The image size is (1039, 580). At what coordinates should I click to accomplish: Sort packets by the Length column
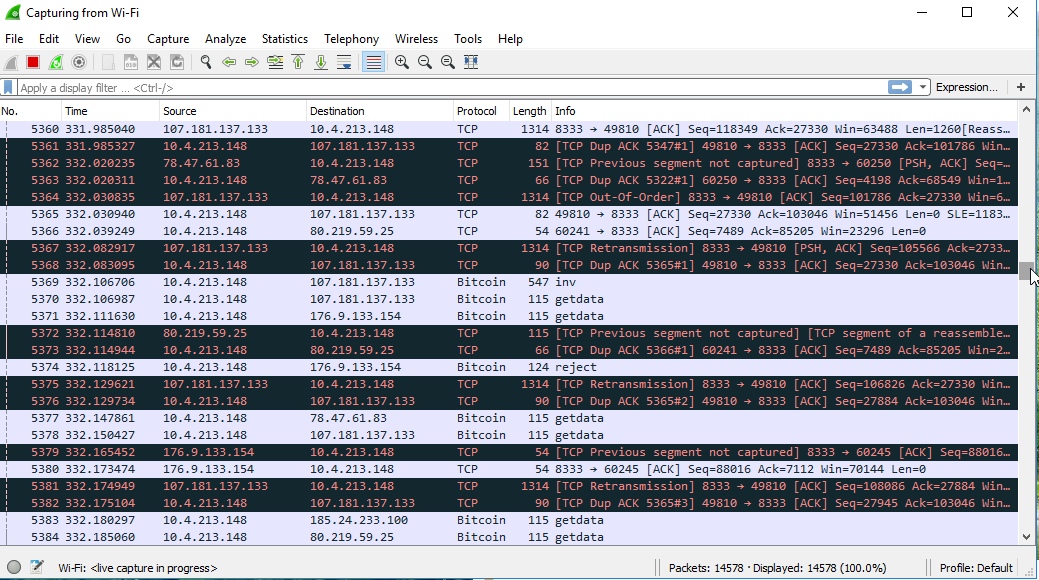click(530, 111)
